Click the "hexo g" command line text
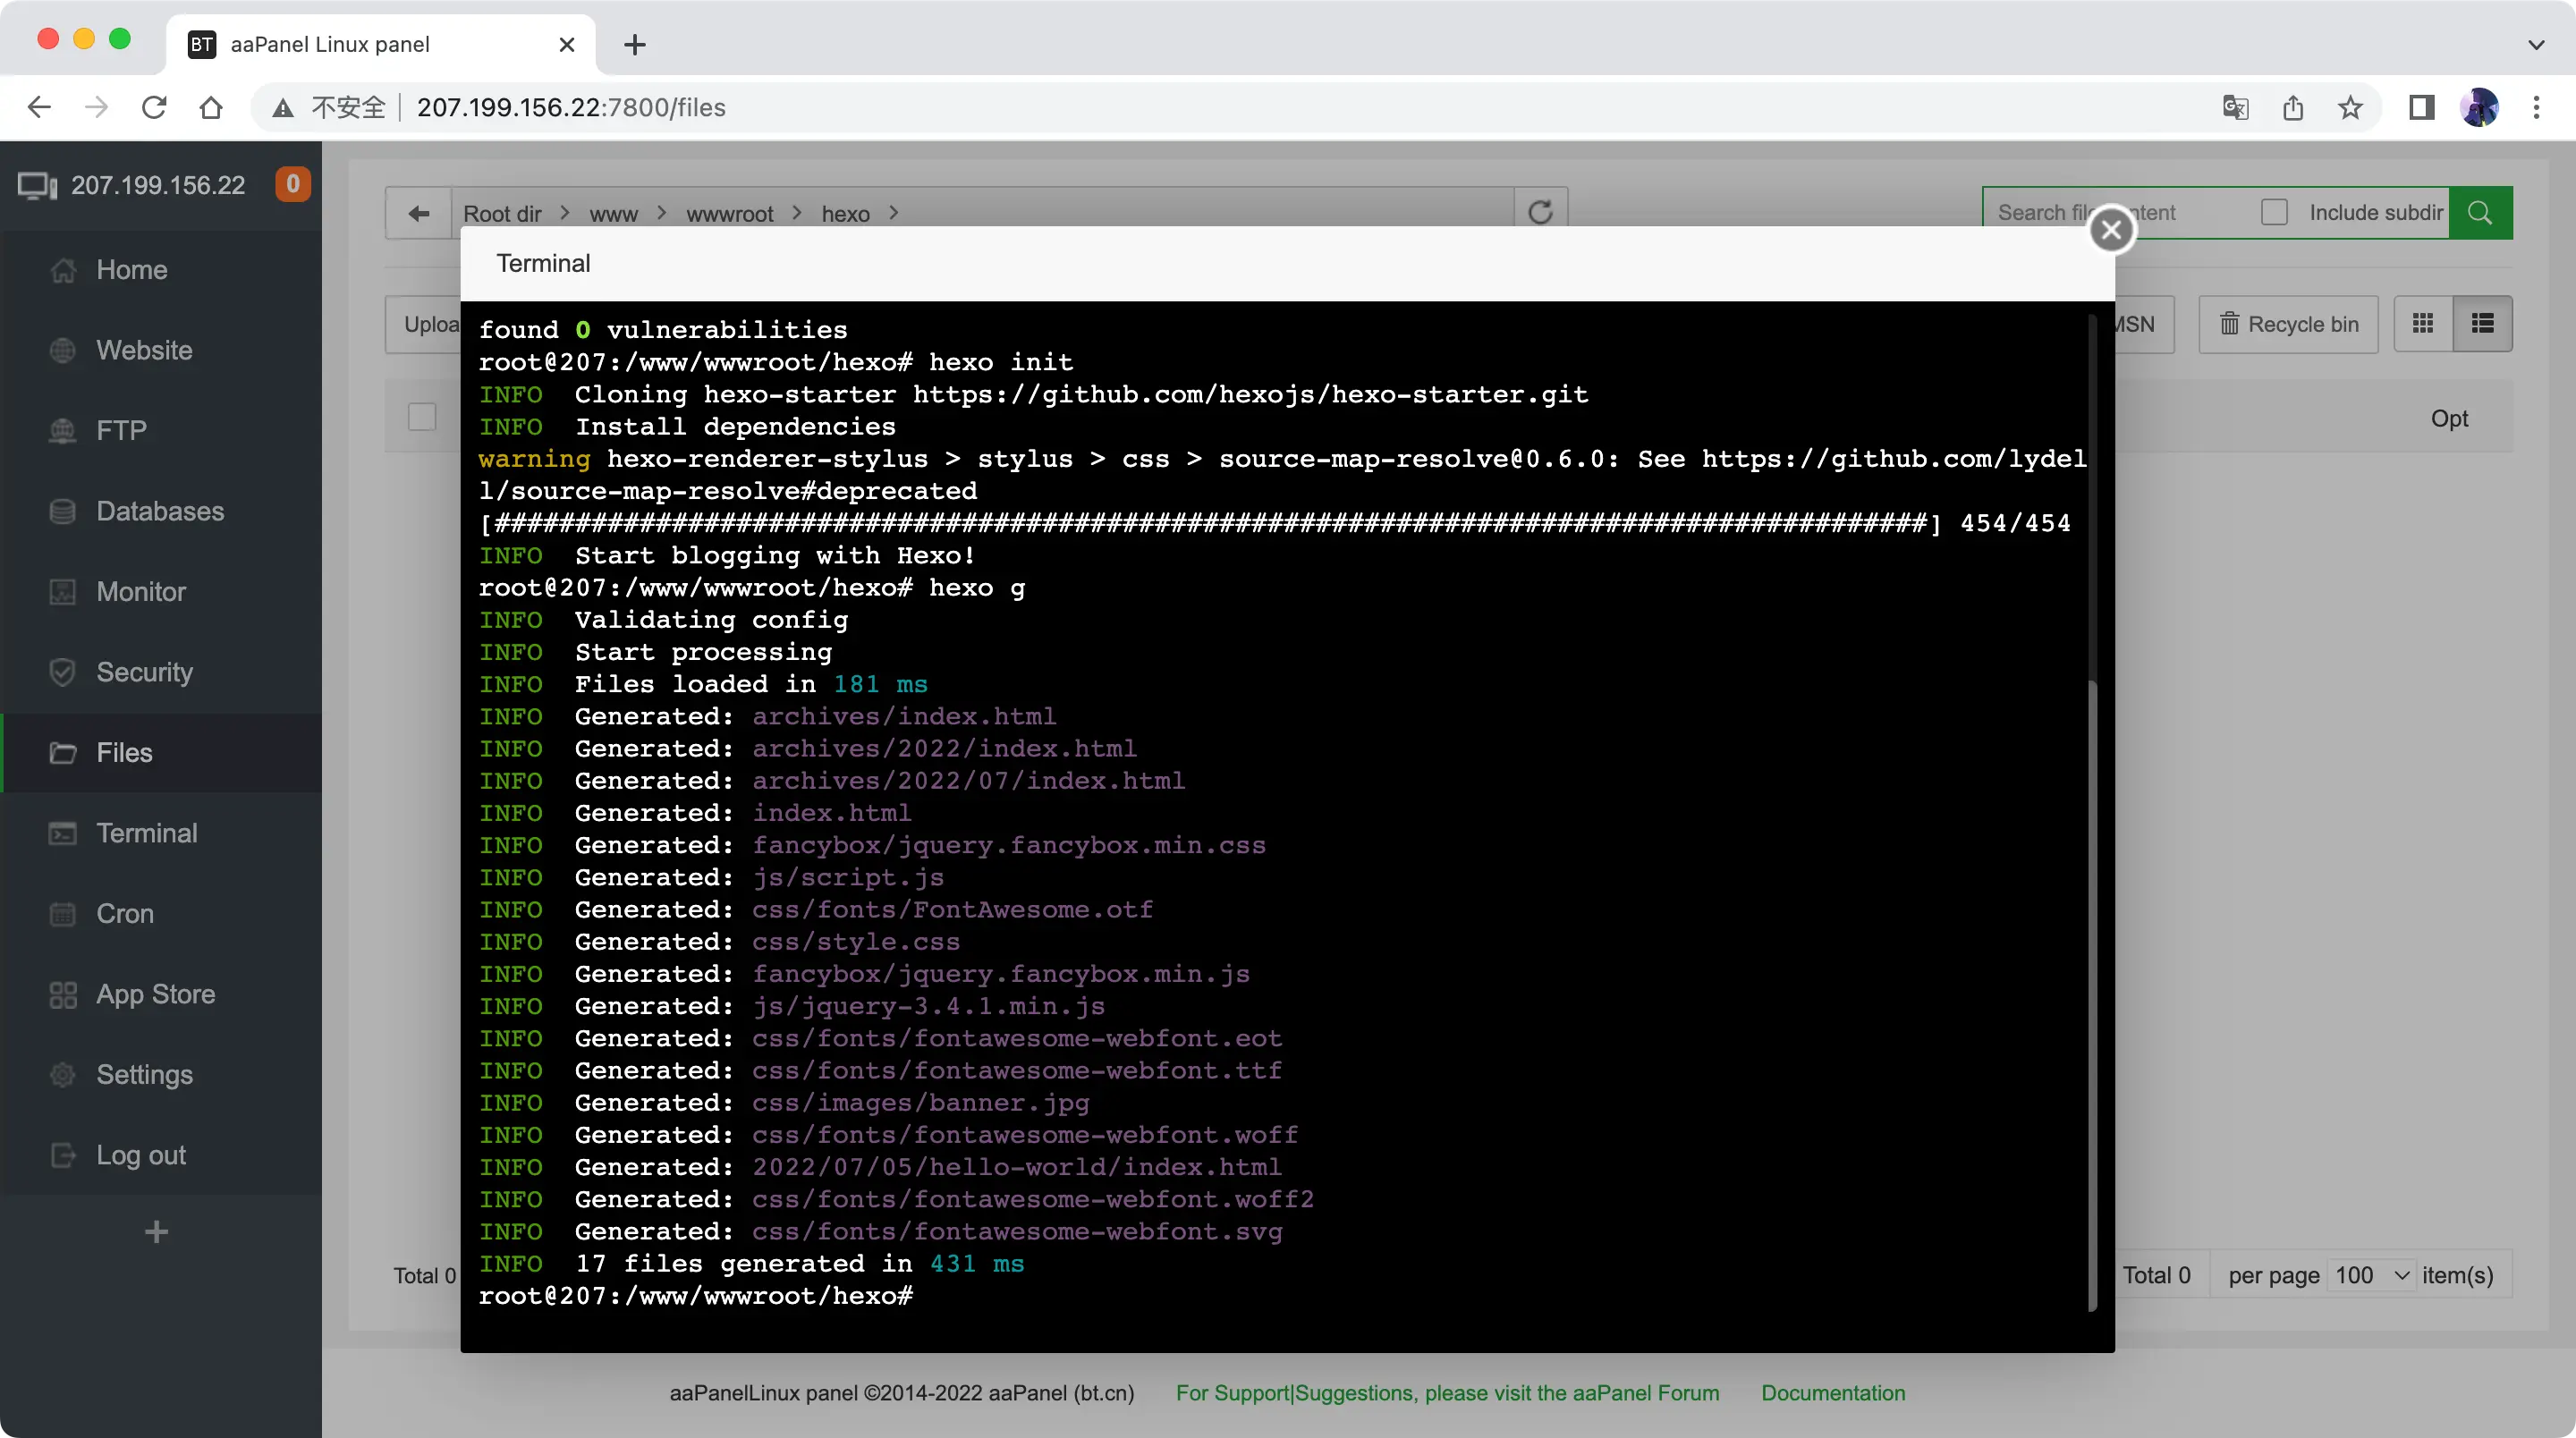The height and width of the screenshot is (1438, 2576). [x=977, y=588]
